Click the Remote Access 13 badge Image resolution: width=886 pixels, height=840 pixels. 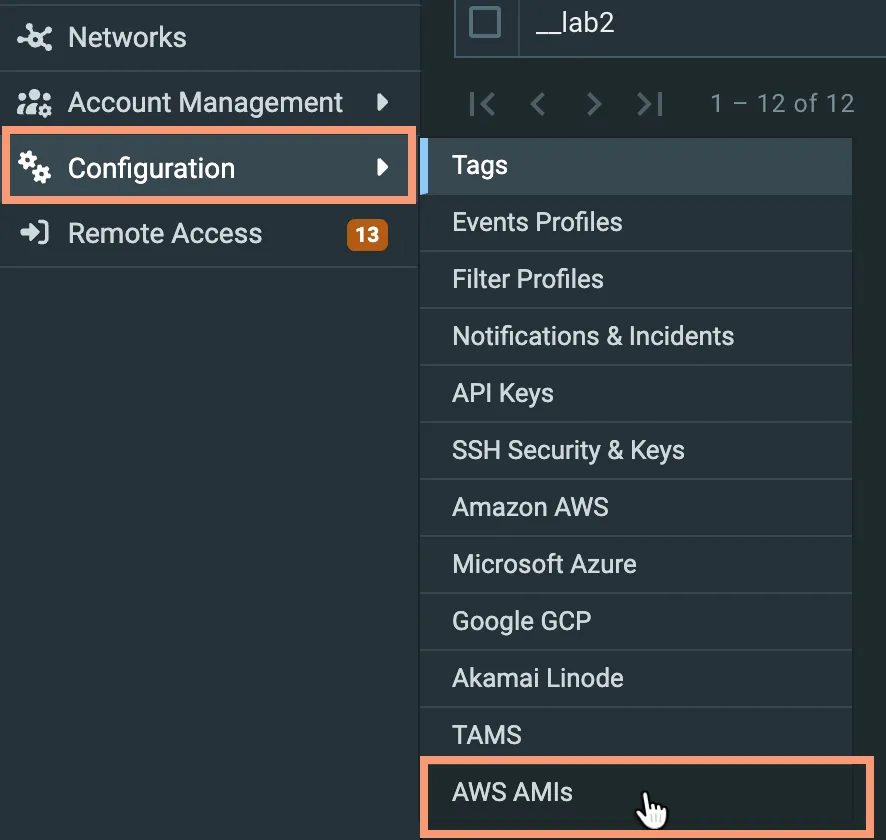[367, 234]
